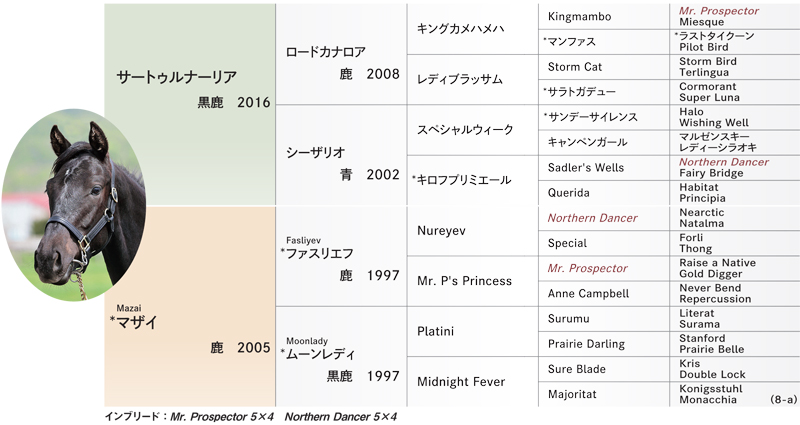
Task: Select the サートゥルナーリア sire cell
Action: pos(190,105)
